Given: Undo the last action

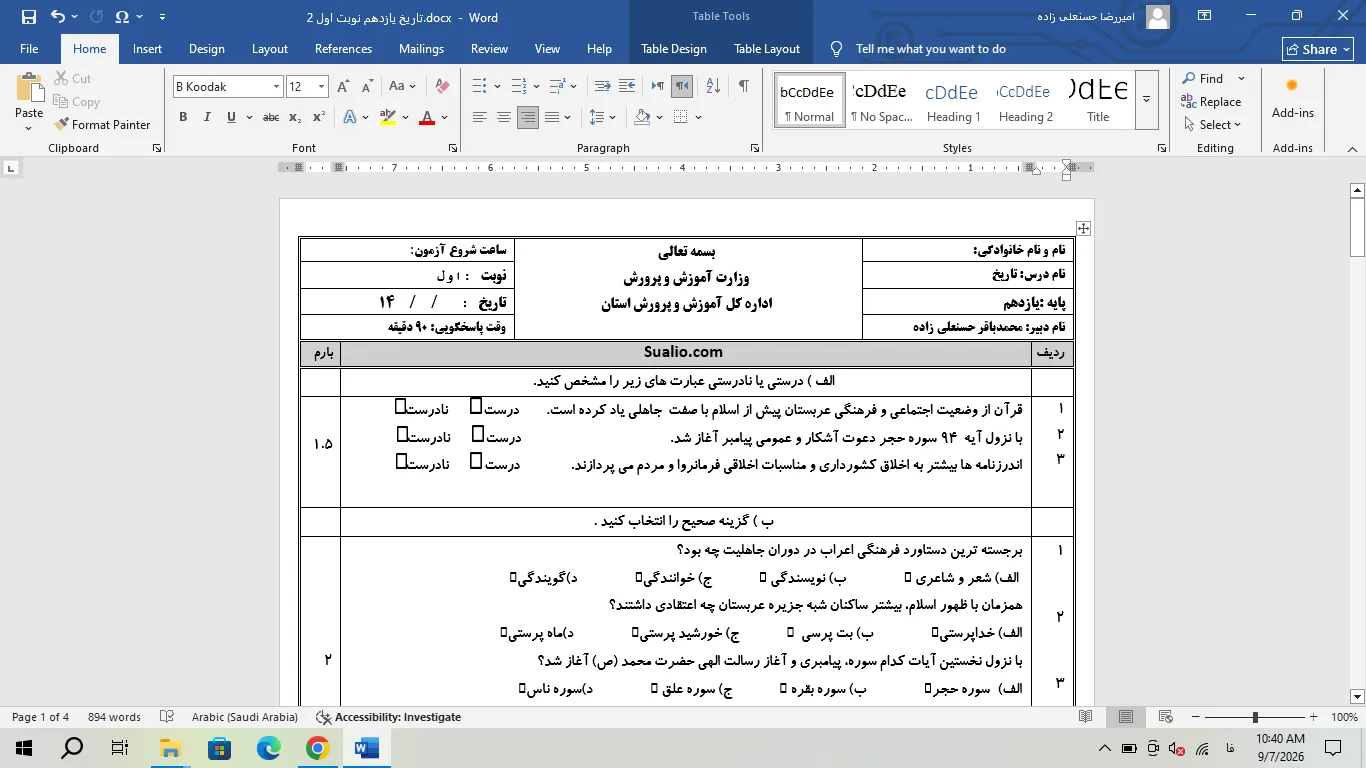Looking at the screenshot, I should (57, 17).
